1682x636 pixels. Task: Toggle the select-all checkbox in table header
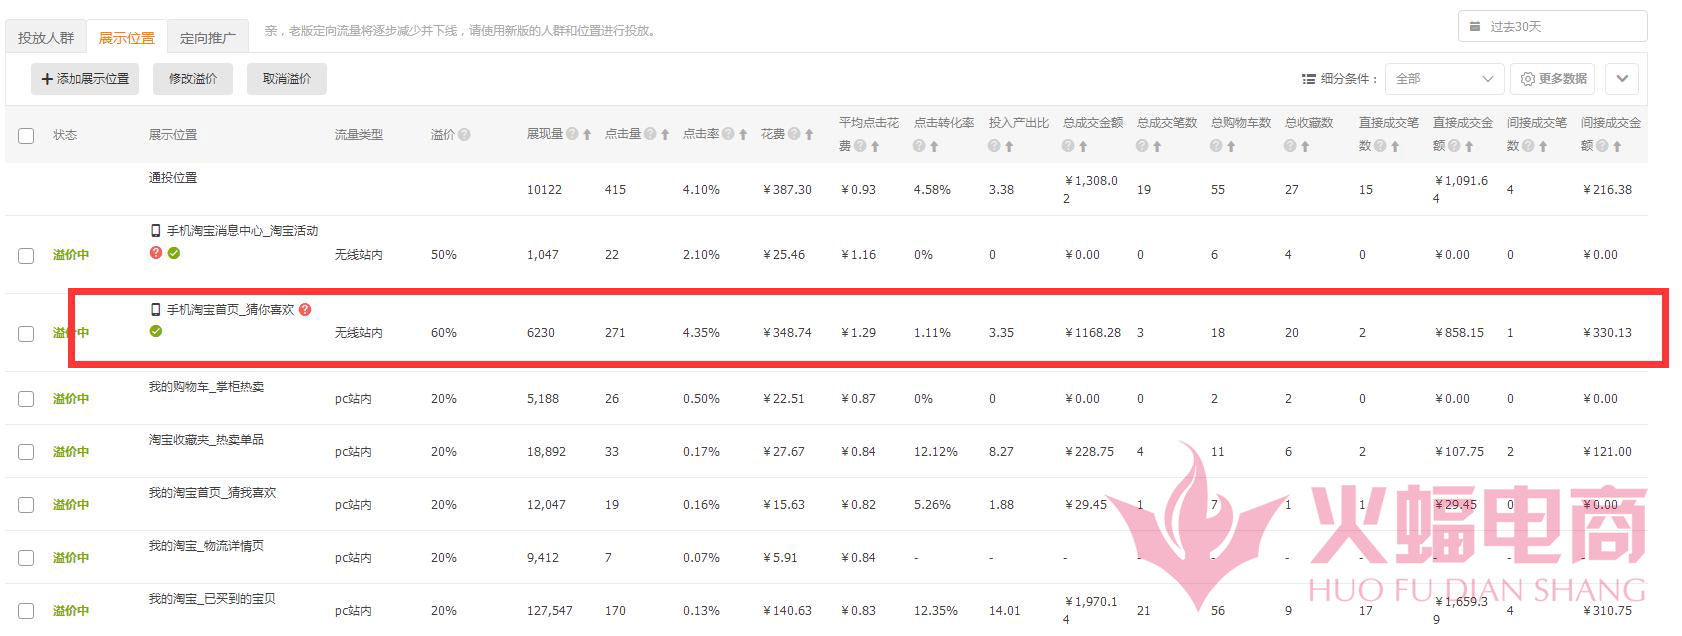[x=26, y=136]
